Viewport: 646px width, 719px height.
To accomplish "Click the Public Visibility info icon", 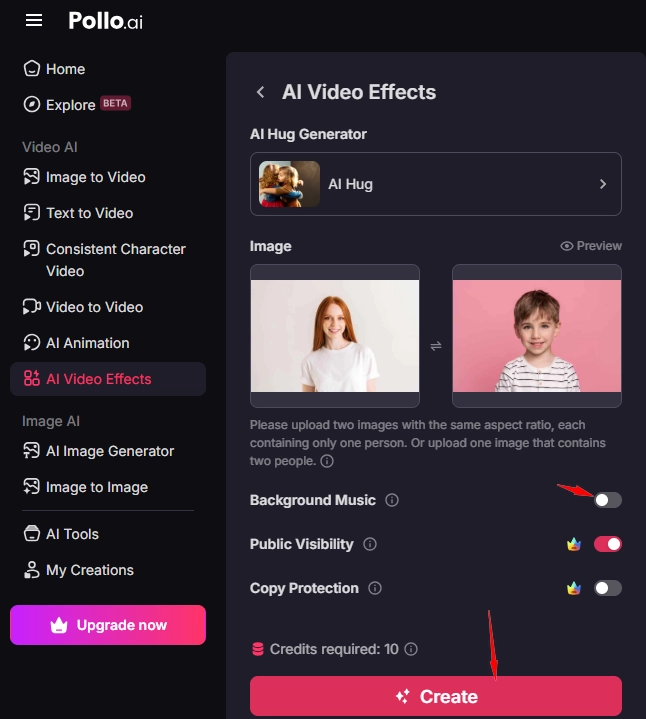I will click(x=370, y=544).
